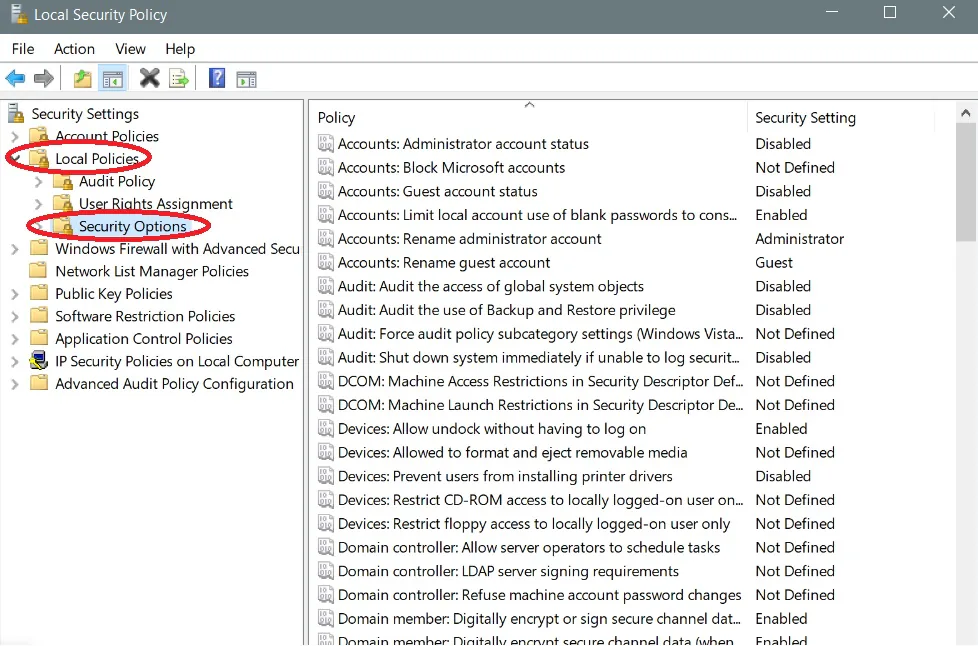Image resolution: width=978 pixels, height=646 pixels.
Task: Click the IP Security Policies computer icon
Action: point(39,360)
